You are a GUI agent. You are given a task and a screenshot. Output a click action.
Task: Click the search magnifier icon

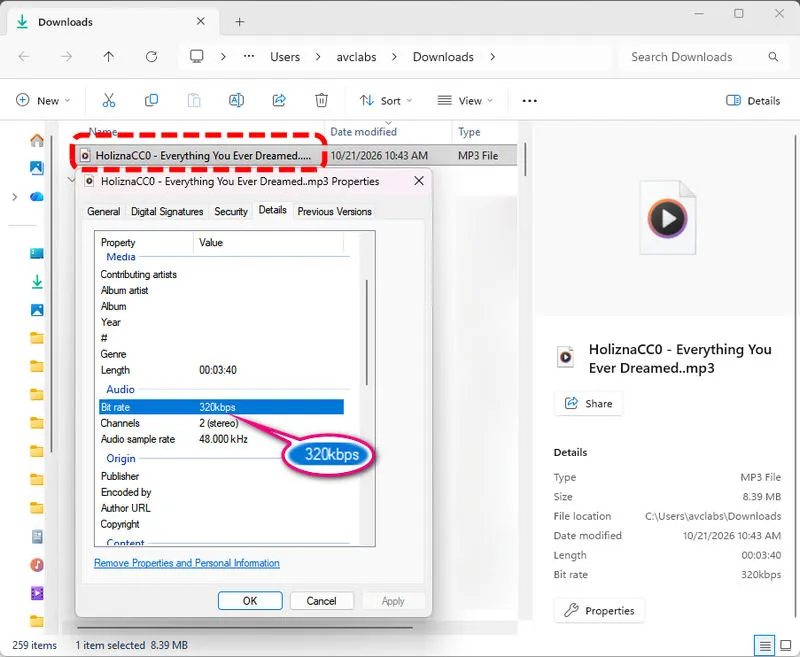[773, 57]
